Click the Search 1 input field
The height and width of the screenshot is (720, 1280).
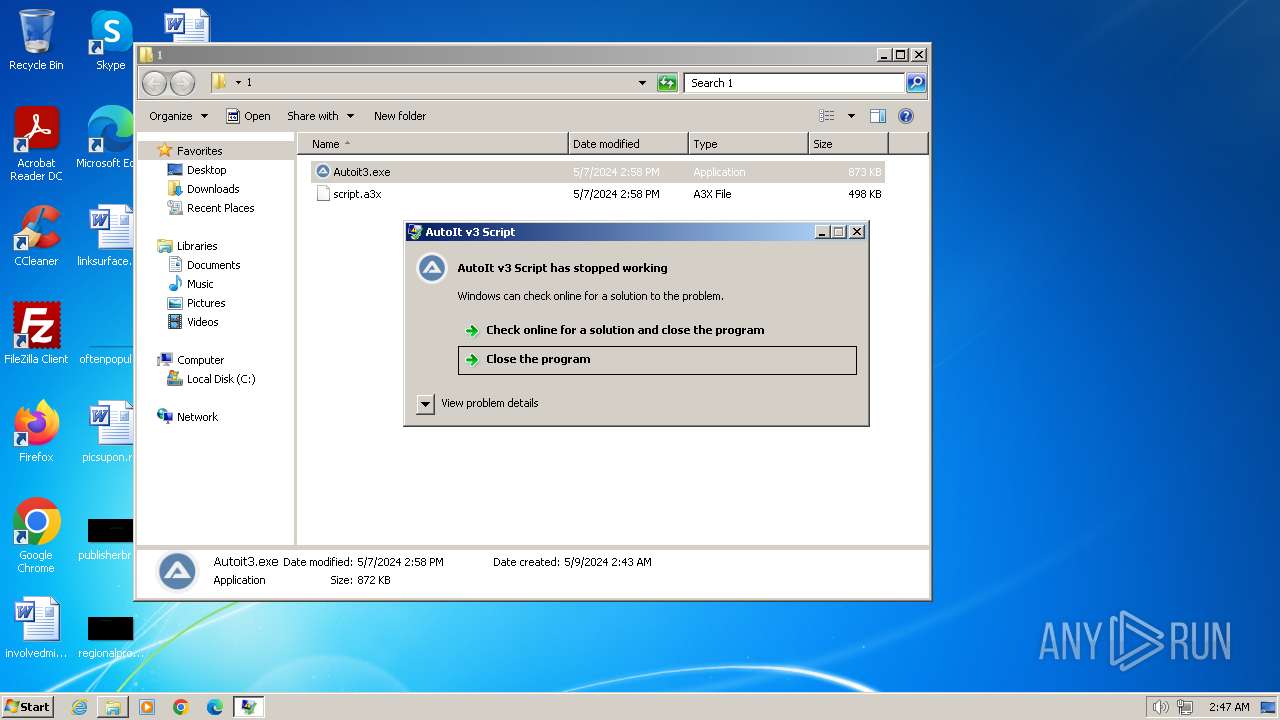(795, 83)
